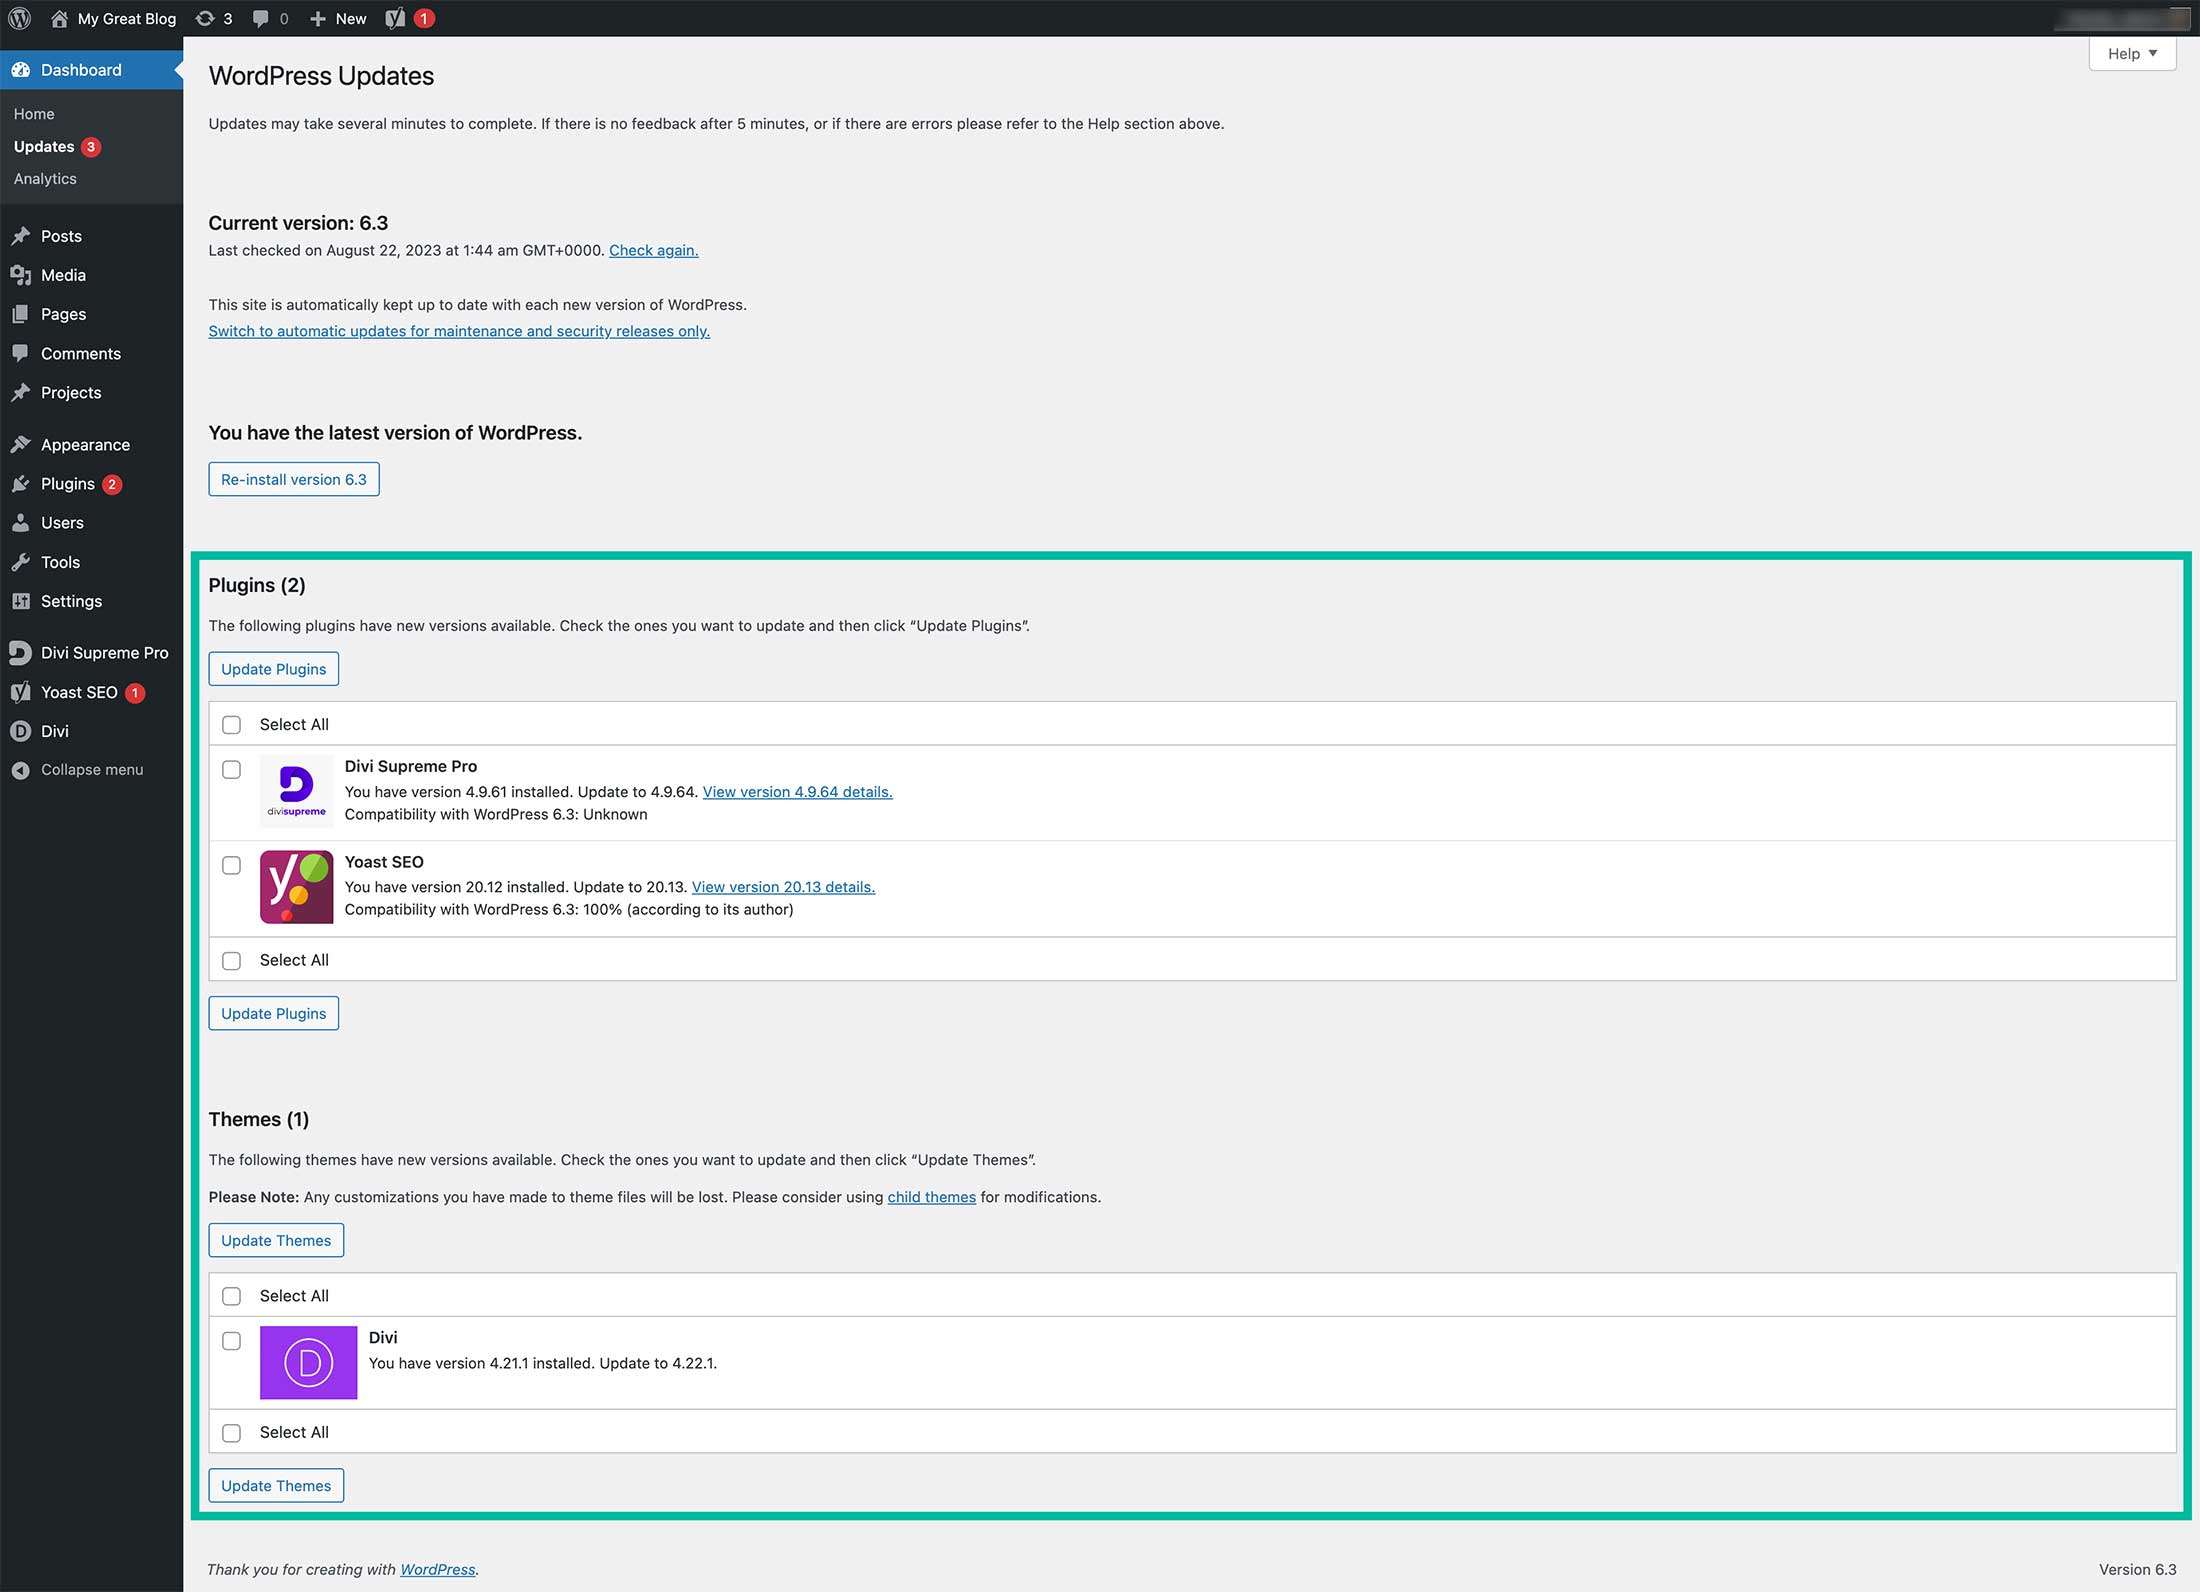Click the Yoast SEO plugin logo
The width and height of the screenshot is (2200, 1592).
(296, 887)
